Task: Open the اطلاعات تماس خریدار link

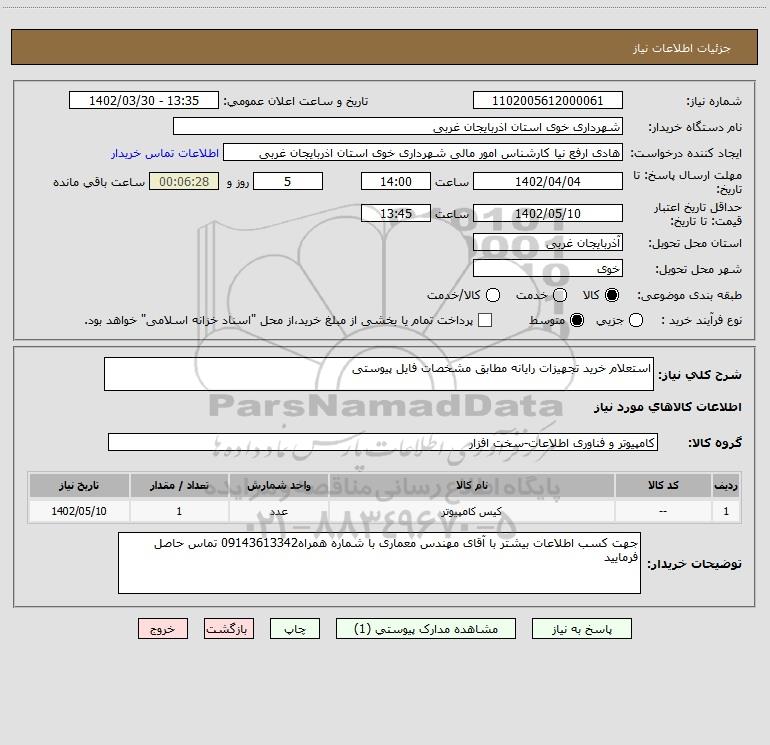Action: point(165,153)
